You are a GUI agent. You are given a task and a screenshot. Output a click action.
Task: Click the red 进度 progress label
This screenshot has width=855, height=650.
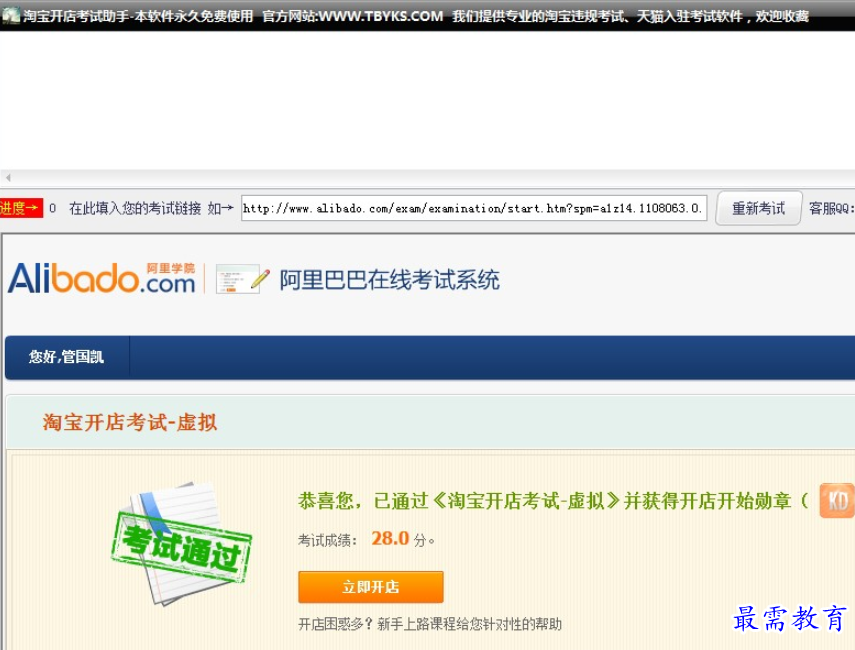[21, 208]
